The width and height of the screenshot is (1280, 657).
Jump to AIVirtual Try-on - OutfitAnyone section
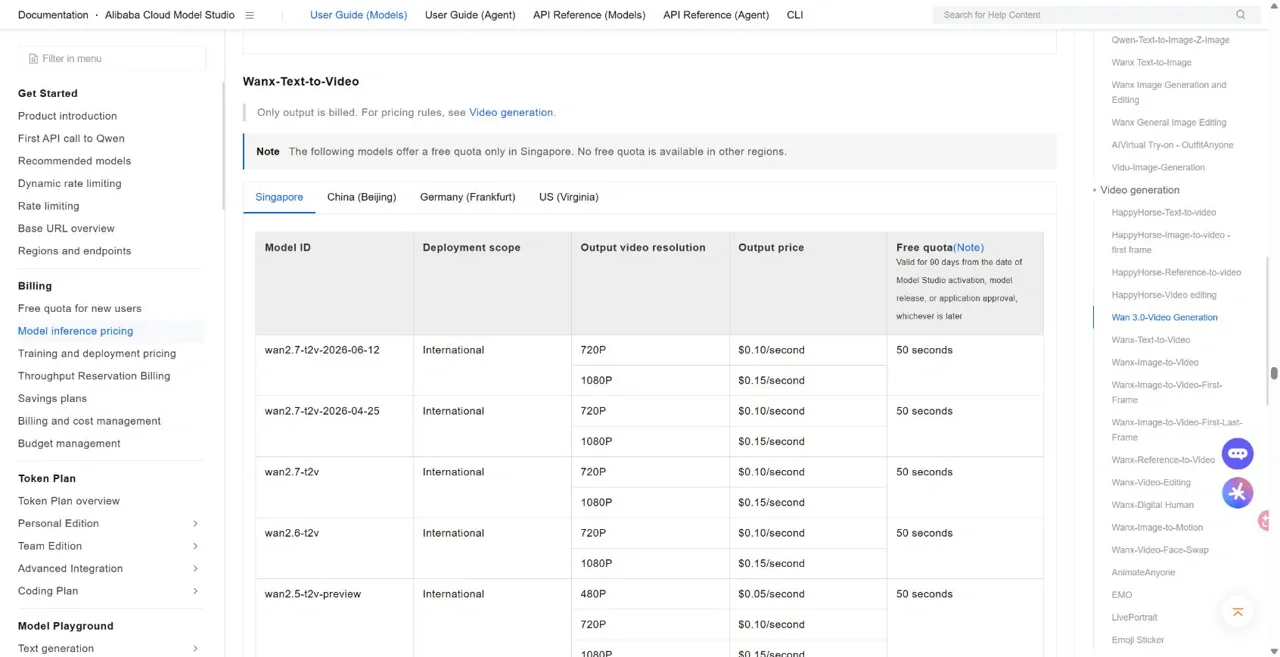1172,145
